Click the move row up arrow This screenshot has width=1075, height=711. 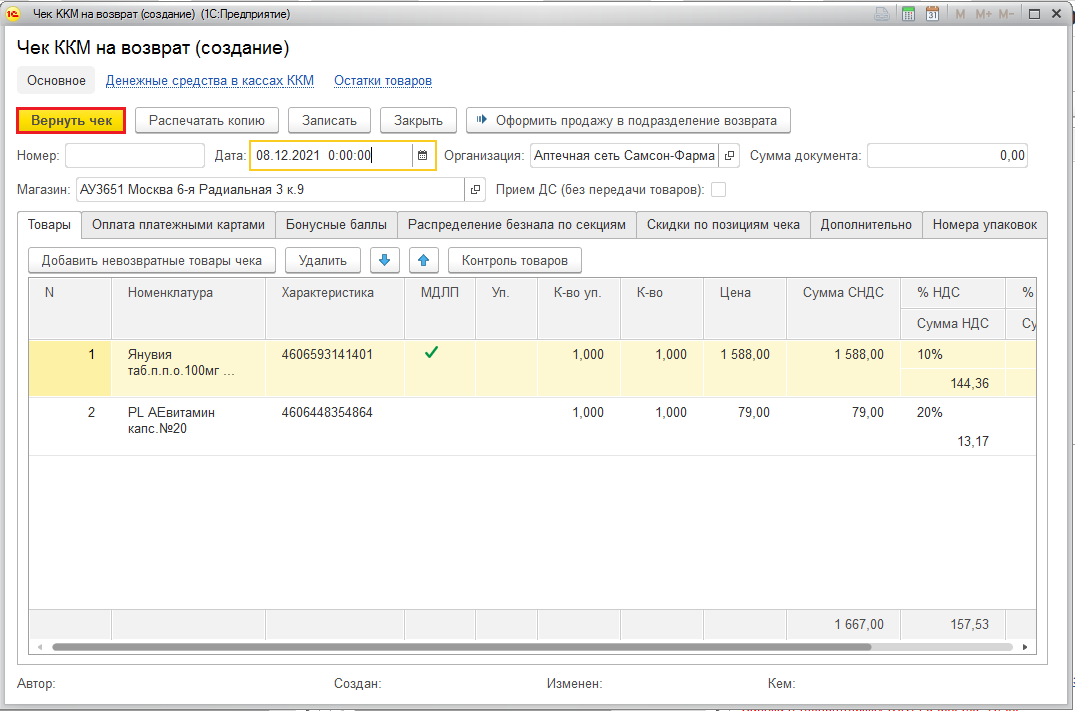click(423, 261)
